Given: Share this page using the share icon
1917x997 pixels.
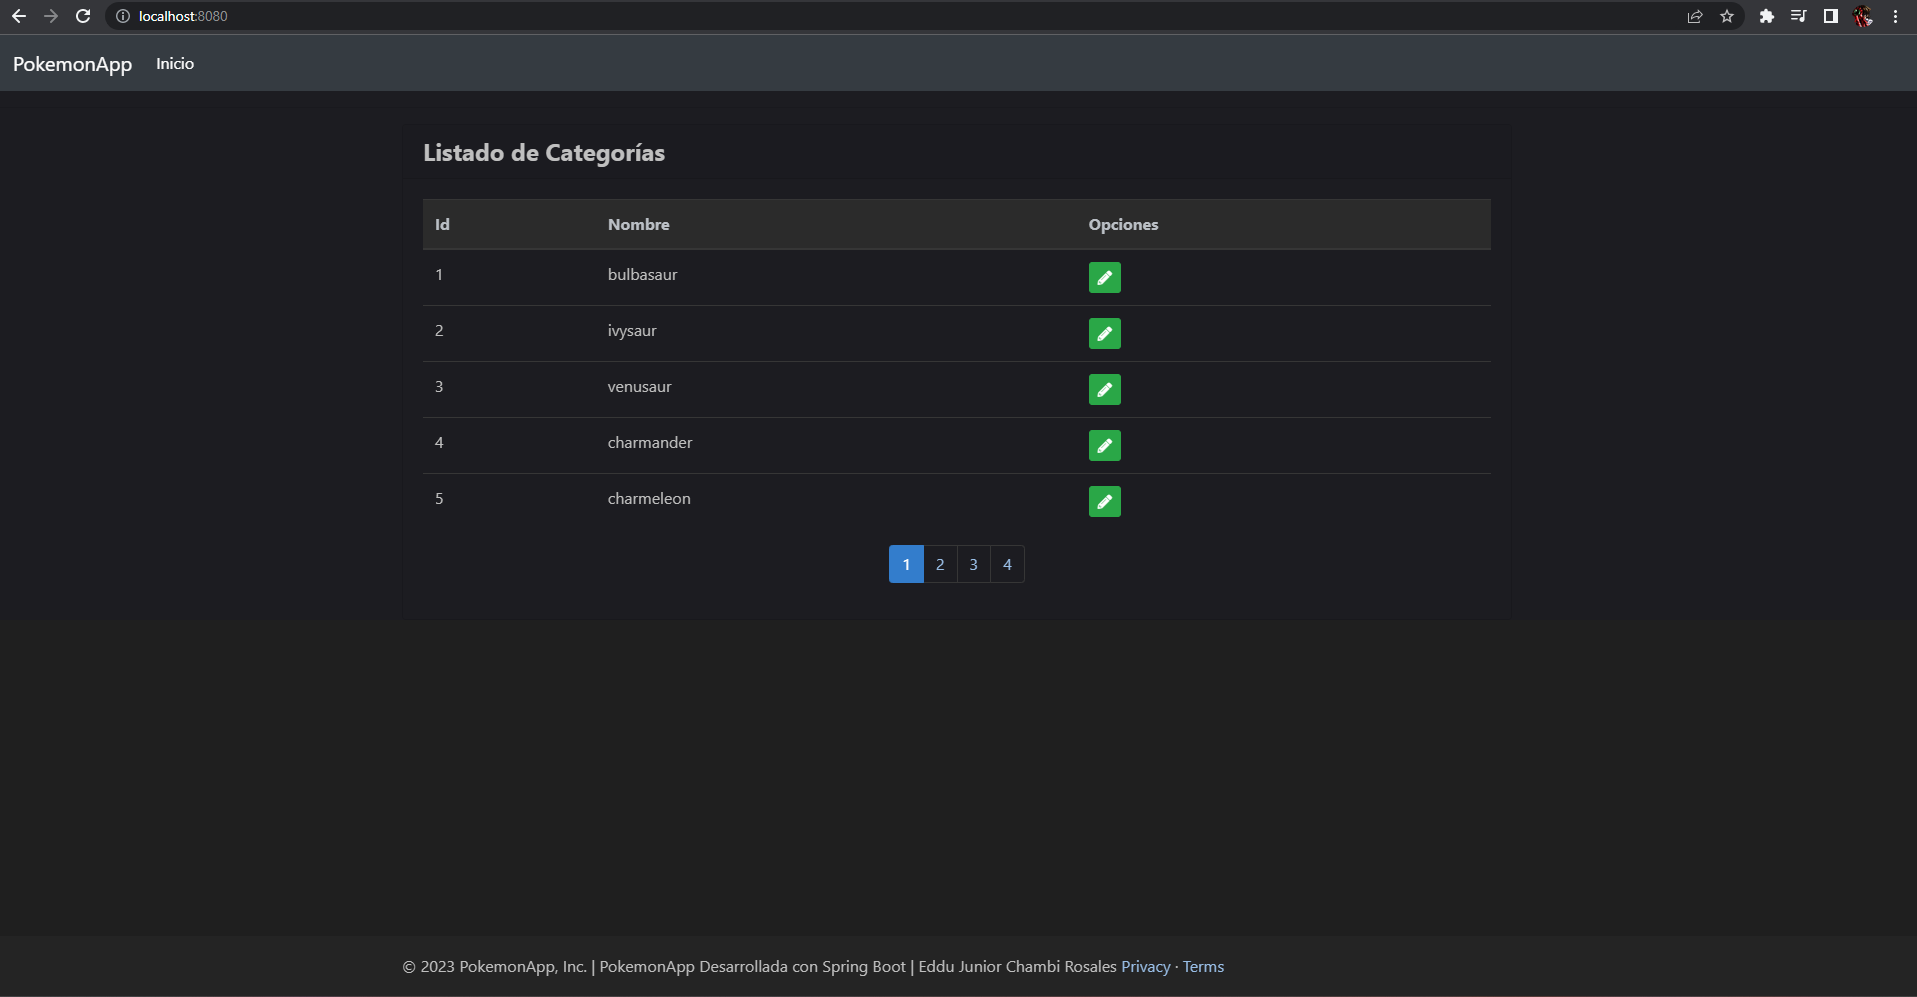Looking at the screenshot, I should 1695,16.
